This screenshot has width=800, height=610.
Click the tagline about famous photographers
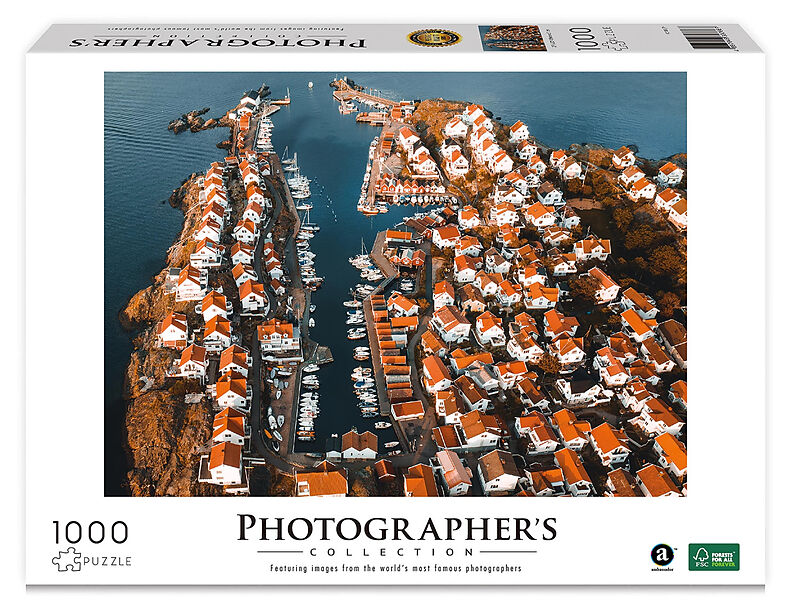coord(396,568)
